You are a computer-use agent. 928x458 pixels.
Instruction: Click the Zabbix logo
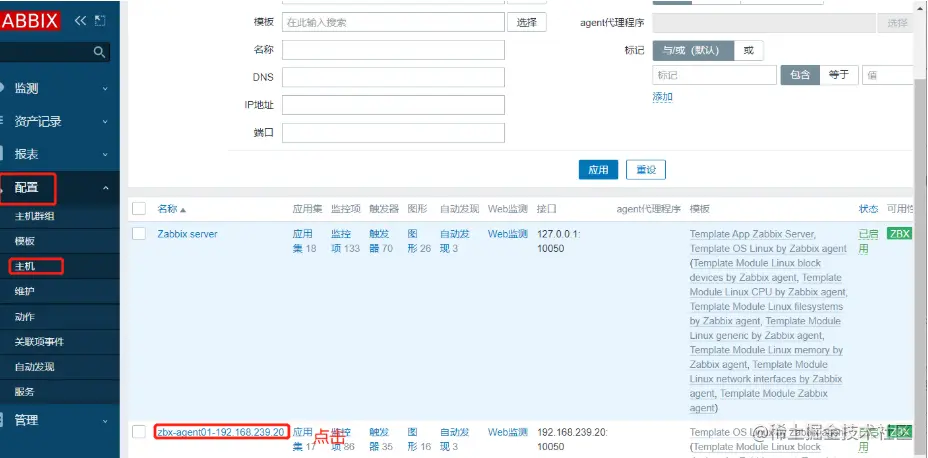click(30, 21)
